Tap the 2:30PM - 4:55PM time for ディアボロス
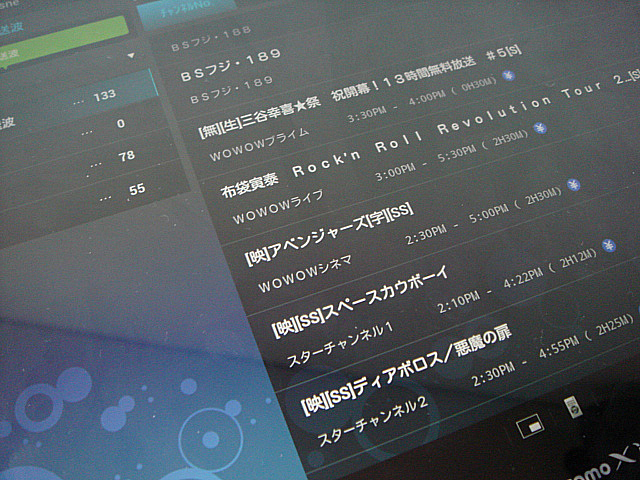640x480 pixels. [526, 358]
